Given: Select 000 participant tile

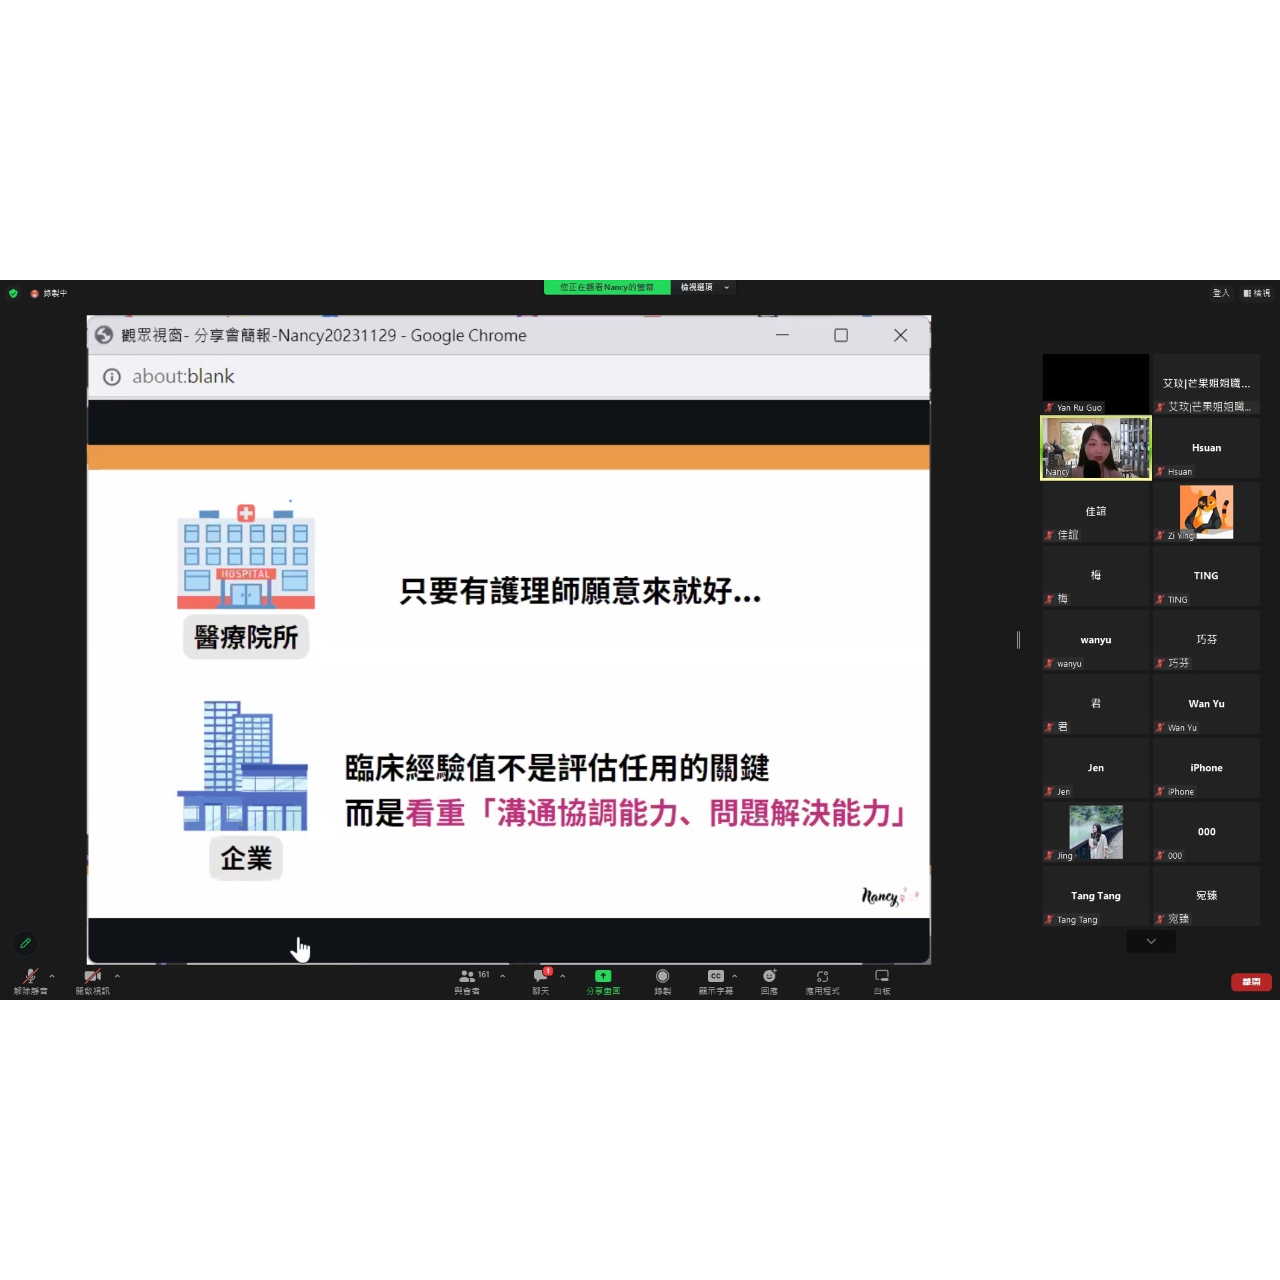Looking at the screenshot, I should pyautogui.click(x=1206, y=832).
